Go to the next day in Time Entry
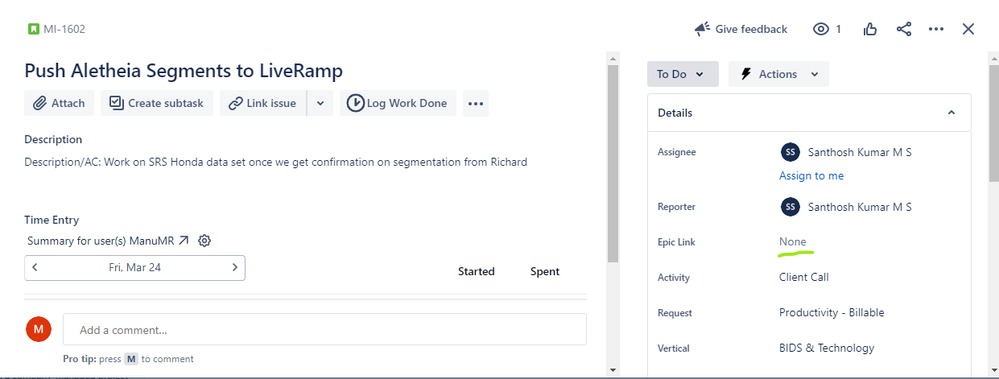The height and width of the screenshot is (379, 999). tap(234, 268)
